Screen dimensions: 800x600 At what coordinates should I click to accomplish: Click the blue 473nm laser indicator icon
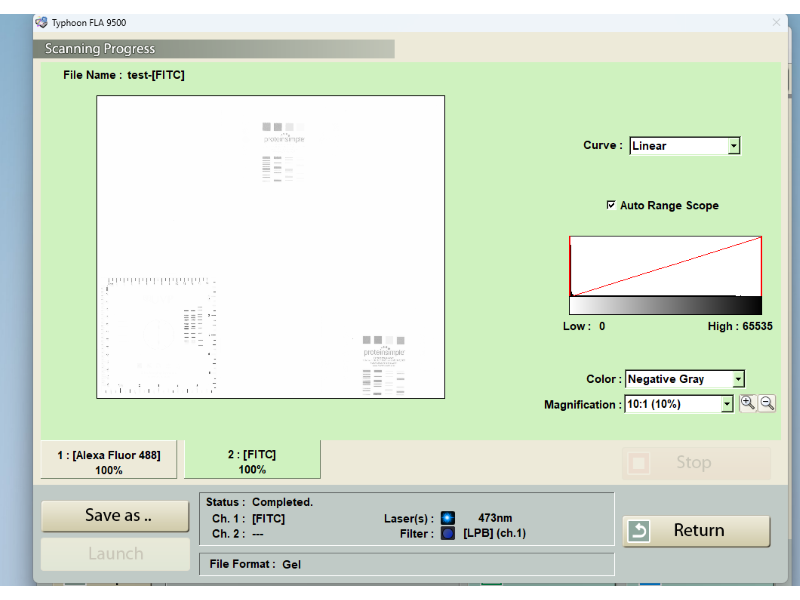pyautogui.click(x=447, y=518)
